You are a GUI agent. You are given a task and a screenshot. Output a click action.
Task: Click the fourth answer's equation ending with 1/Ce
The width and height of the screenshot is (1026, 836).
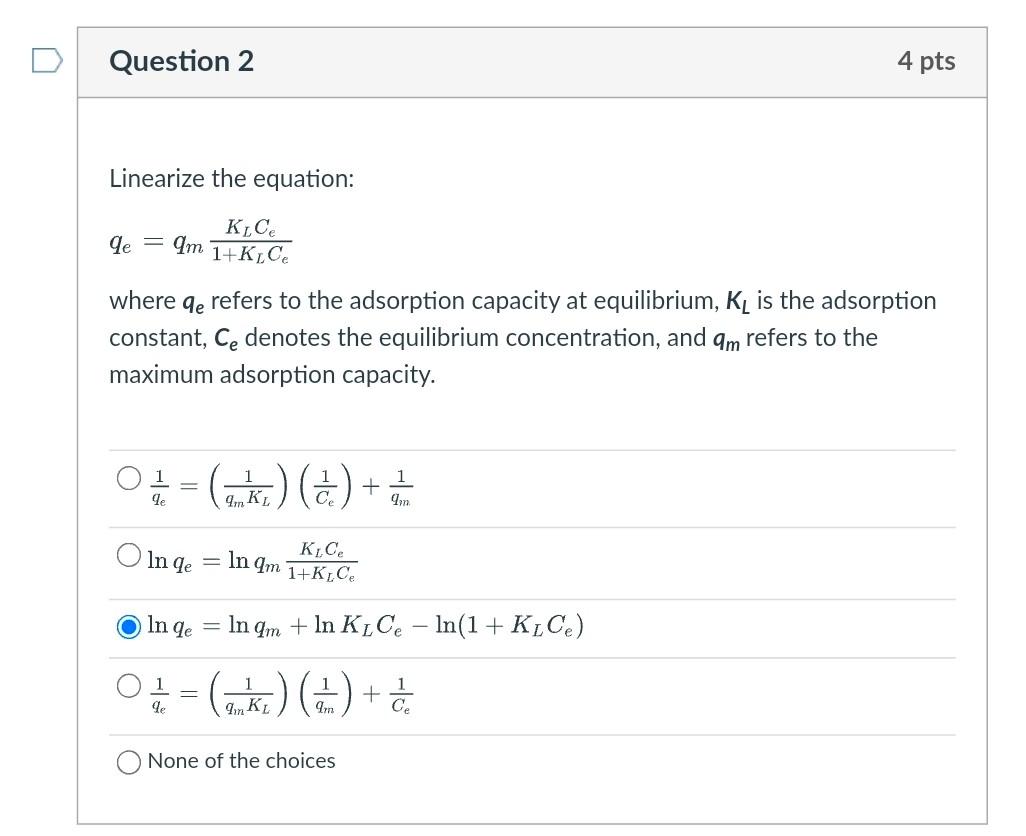[281, 695]
